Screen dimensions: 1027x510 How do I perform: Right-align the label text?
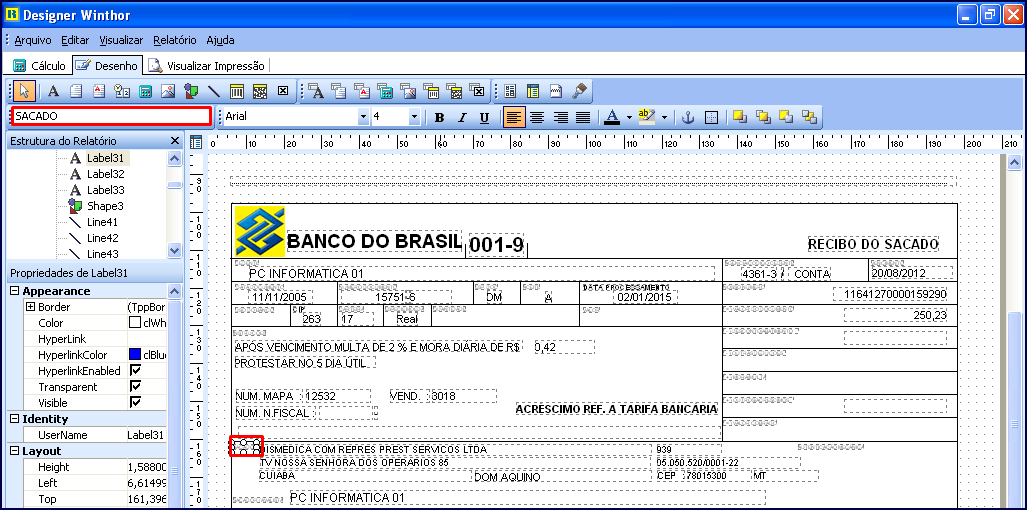pyautogui.click(x=560, y=118)
